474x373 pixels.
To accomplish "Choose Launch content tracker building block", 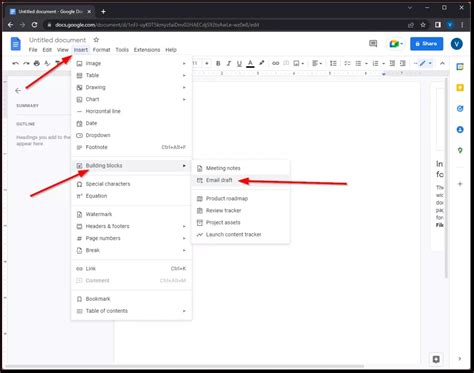I will pyautogui.click(x=241, y=235).
